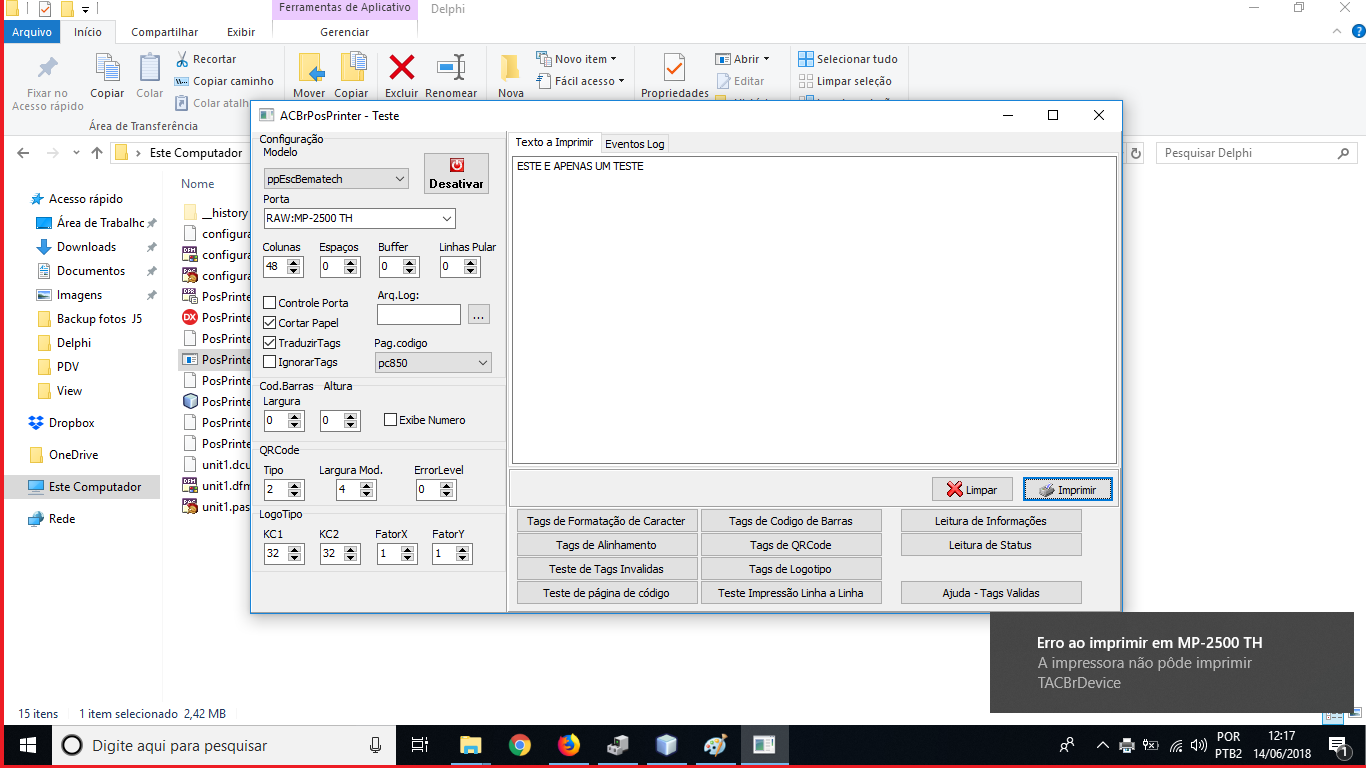Click the LogoTipo FatorX spinner
Image resolution: width=1366 pixels, height=768 pixels.
coord(396,553)
